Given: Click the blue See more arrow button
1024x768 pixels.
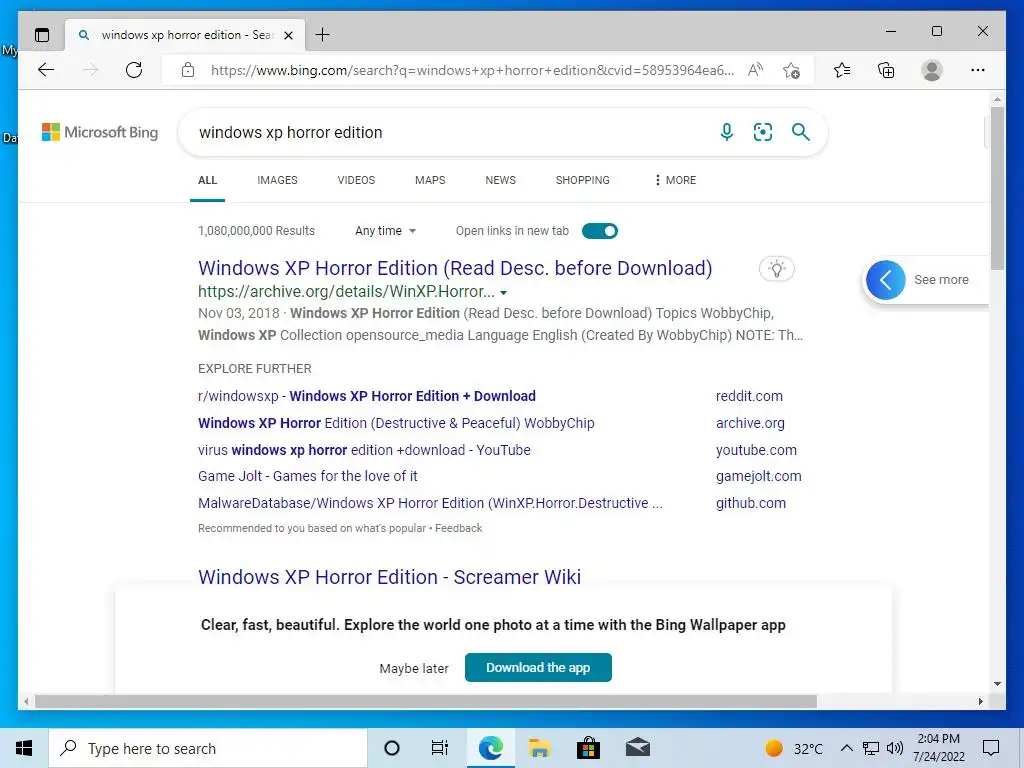Looking at the screenshot, I should tap(886, 280).
